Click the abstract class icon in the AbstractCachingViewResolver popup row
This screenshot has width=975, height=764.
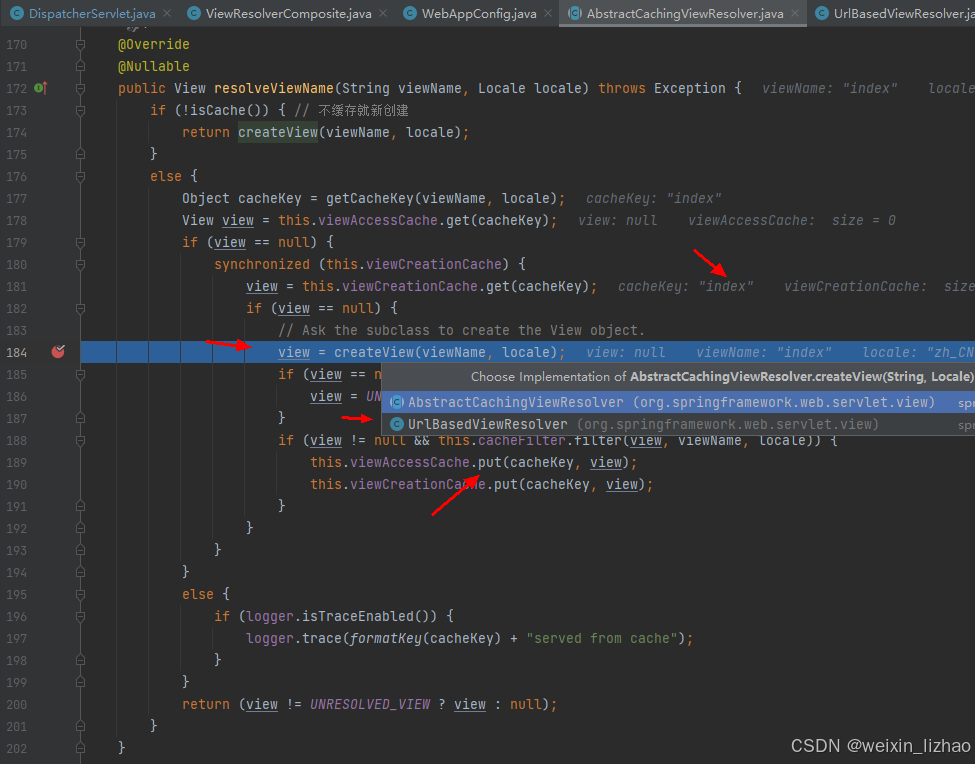tap(397, 402)
